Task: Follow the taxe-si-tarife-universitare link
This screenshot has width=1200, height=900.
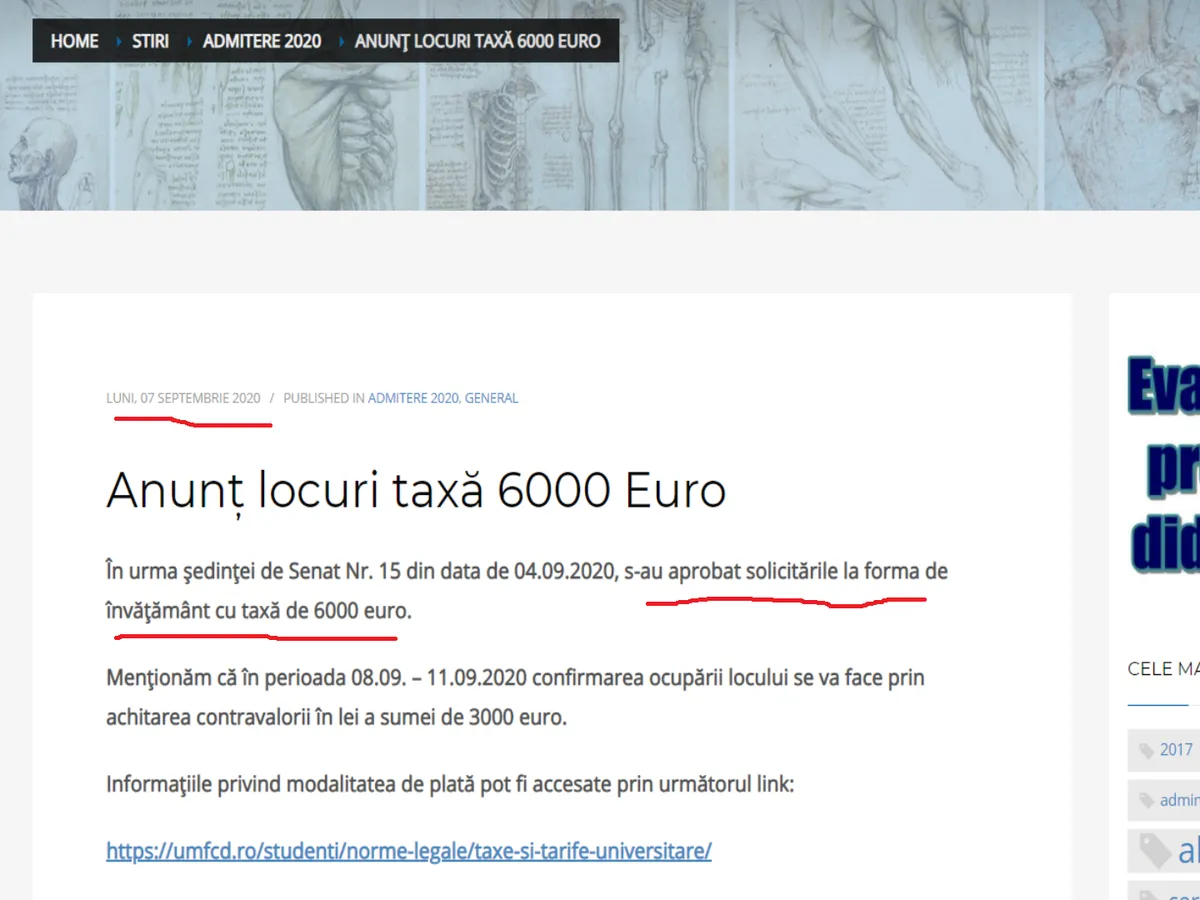Action: click(409, 851)
